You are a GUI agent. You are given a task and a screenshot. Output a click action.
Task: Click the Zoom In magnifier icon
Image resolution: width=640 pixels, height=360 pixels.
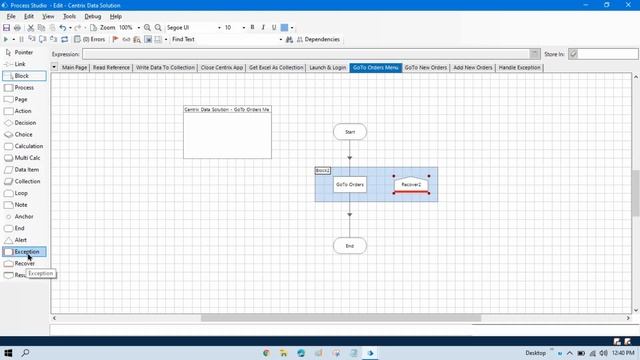(x=147, y=27)
